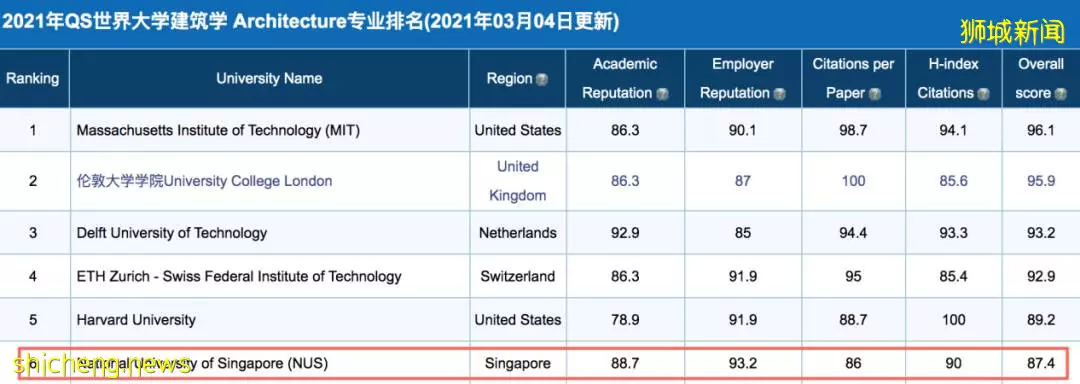The image size is (1080, 384).
Task: Click UCL's H-index value 85.6
Action: (953, 181)
